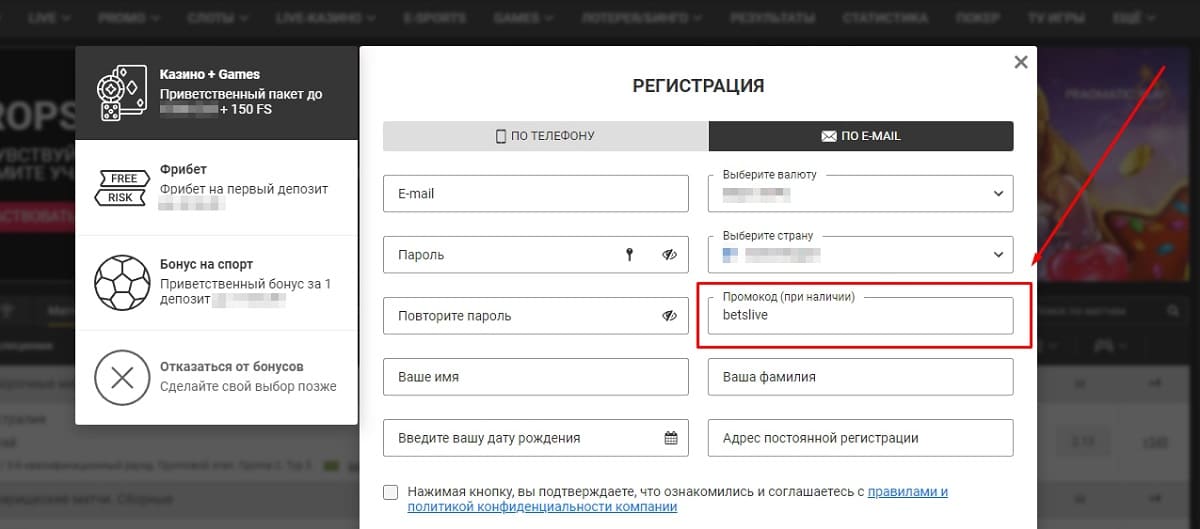
Task: Select the Бонус на спорт option
Action: (x=217, y=283)
